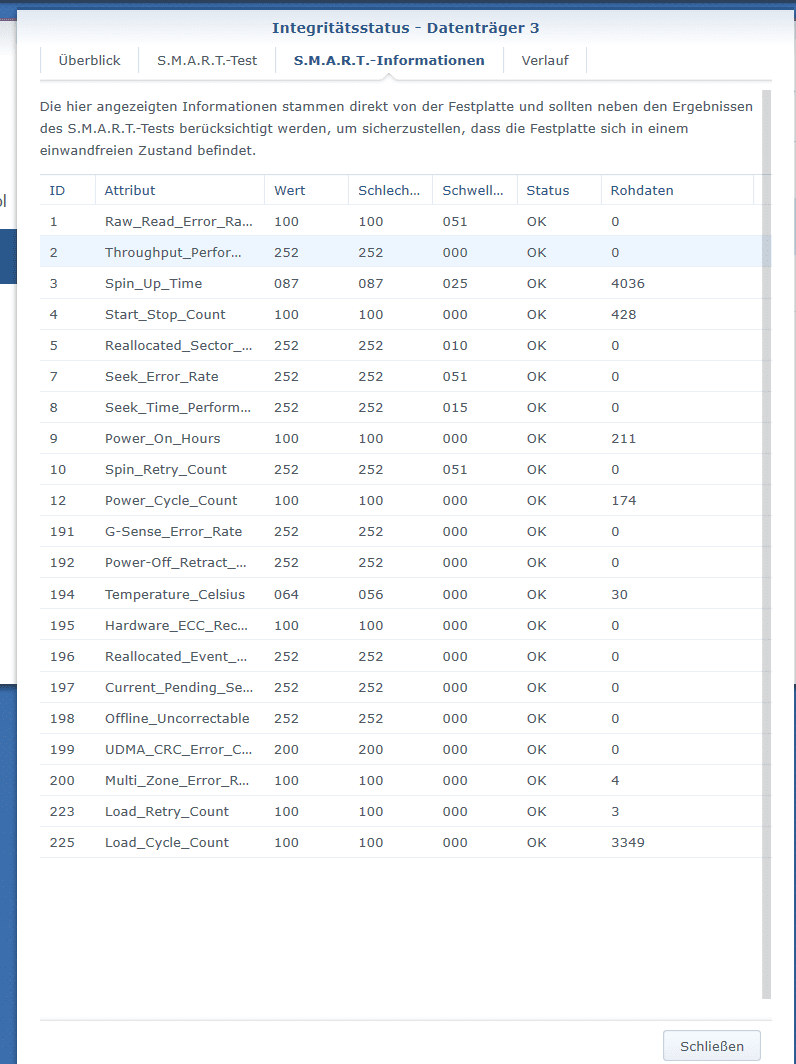Select the Seek_Error_Rate attribute
Viewport: 796px width, 1064px height.
(x=162, y=377)
